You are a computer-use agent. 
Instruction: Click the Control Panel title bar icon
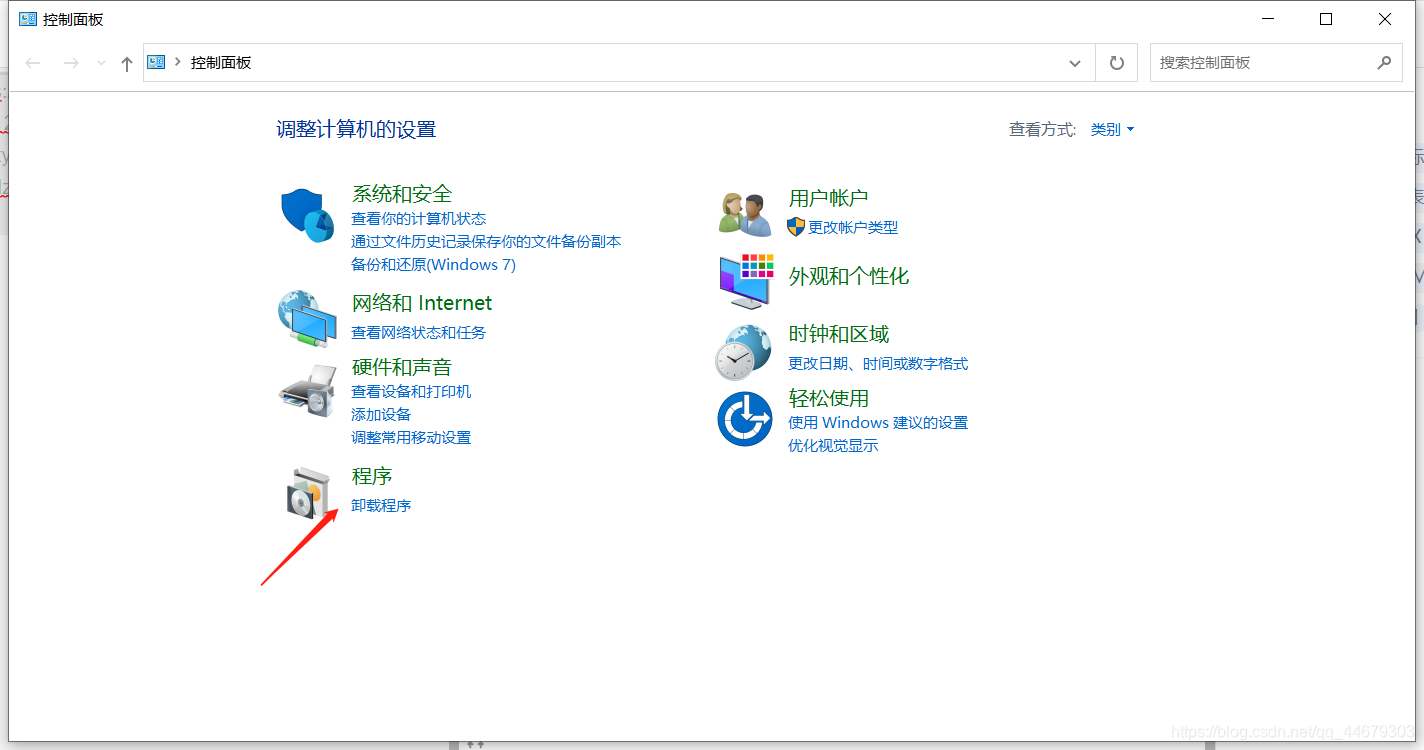click(28, 19)
